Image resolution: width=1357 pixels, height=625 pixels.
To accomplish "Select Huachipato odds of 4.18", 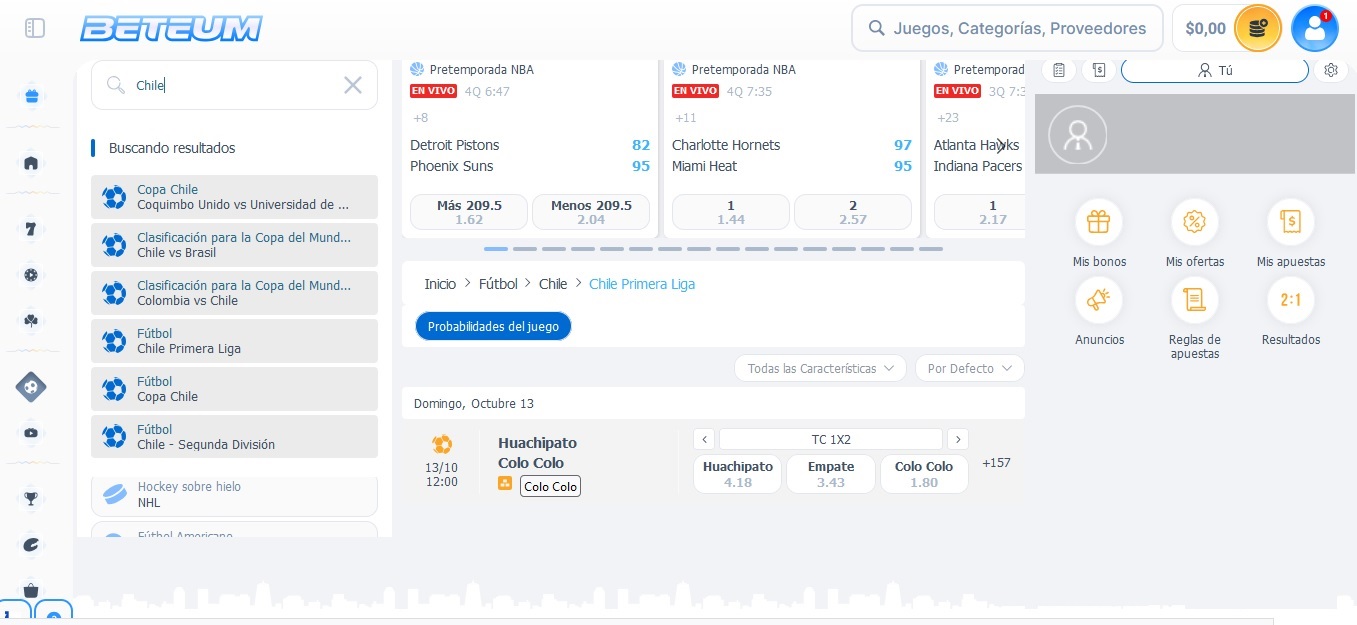I will [x=737, y=473].
